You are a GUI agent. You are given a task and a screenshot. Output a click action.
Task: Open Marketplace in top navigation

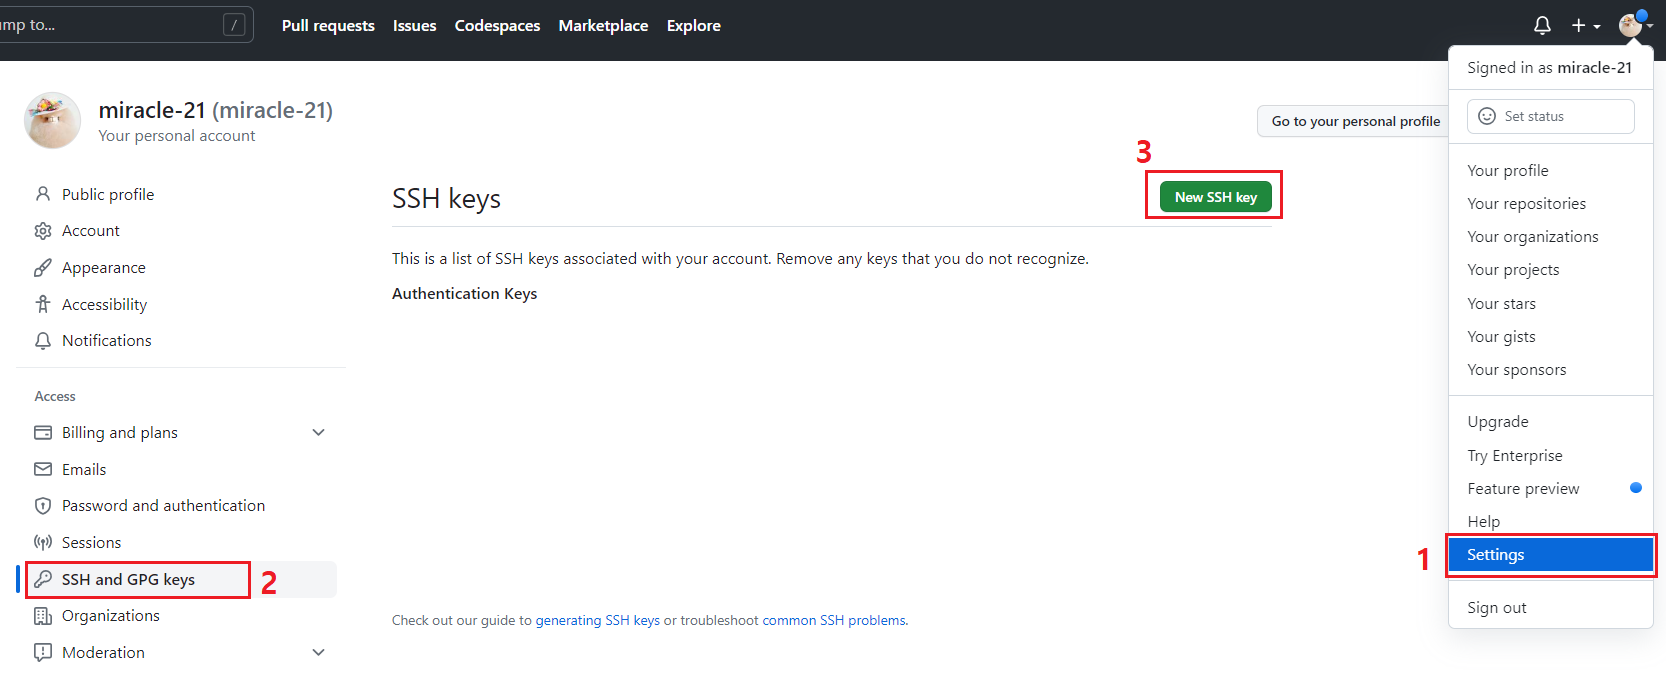click(603, 26)
